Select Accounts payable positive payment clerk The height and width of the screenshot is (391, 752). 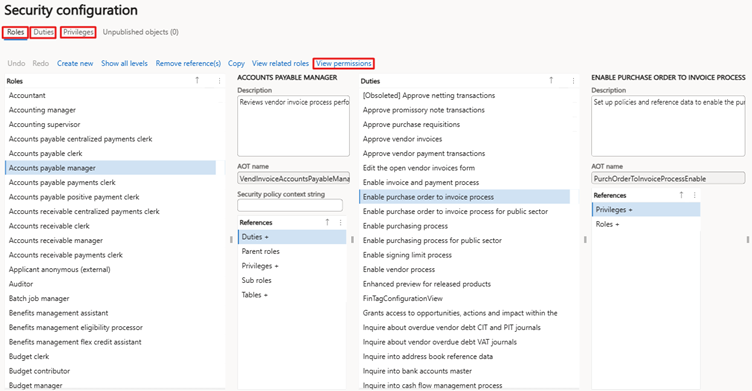pyautogui.click(x=110, y=197)
